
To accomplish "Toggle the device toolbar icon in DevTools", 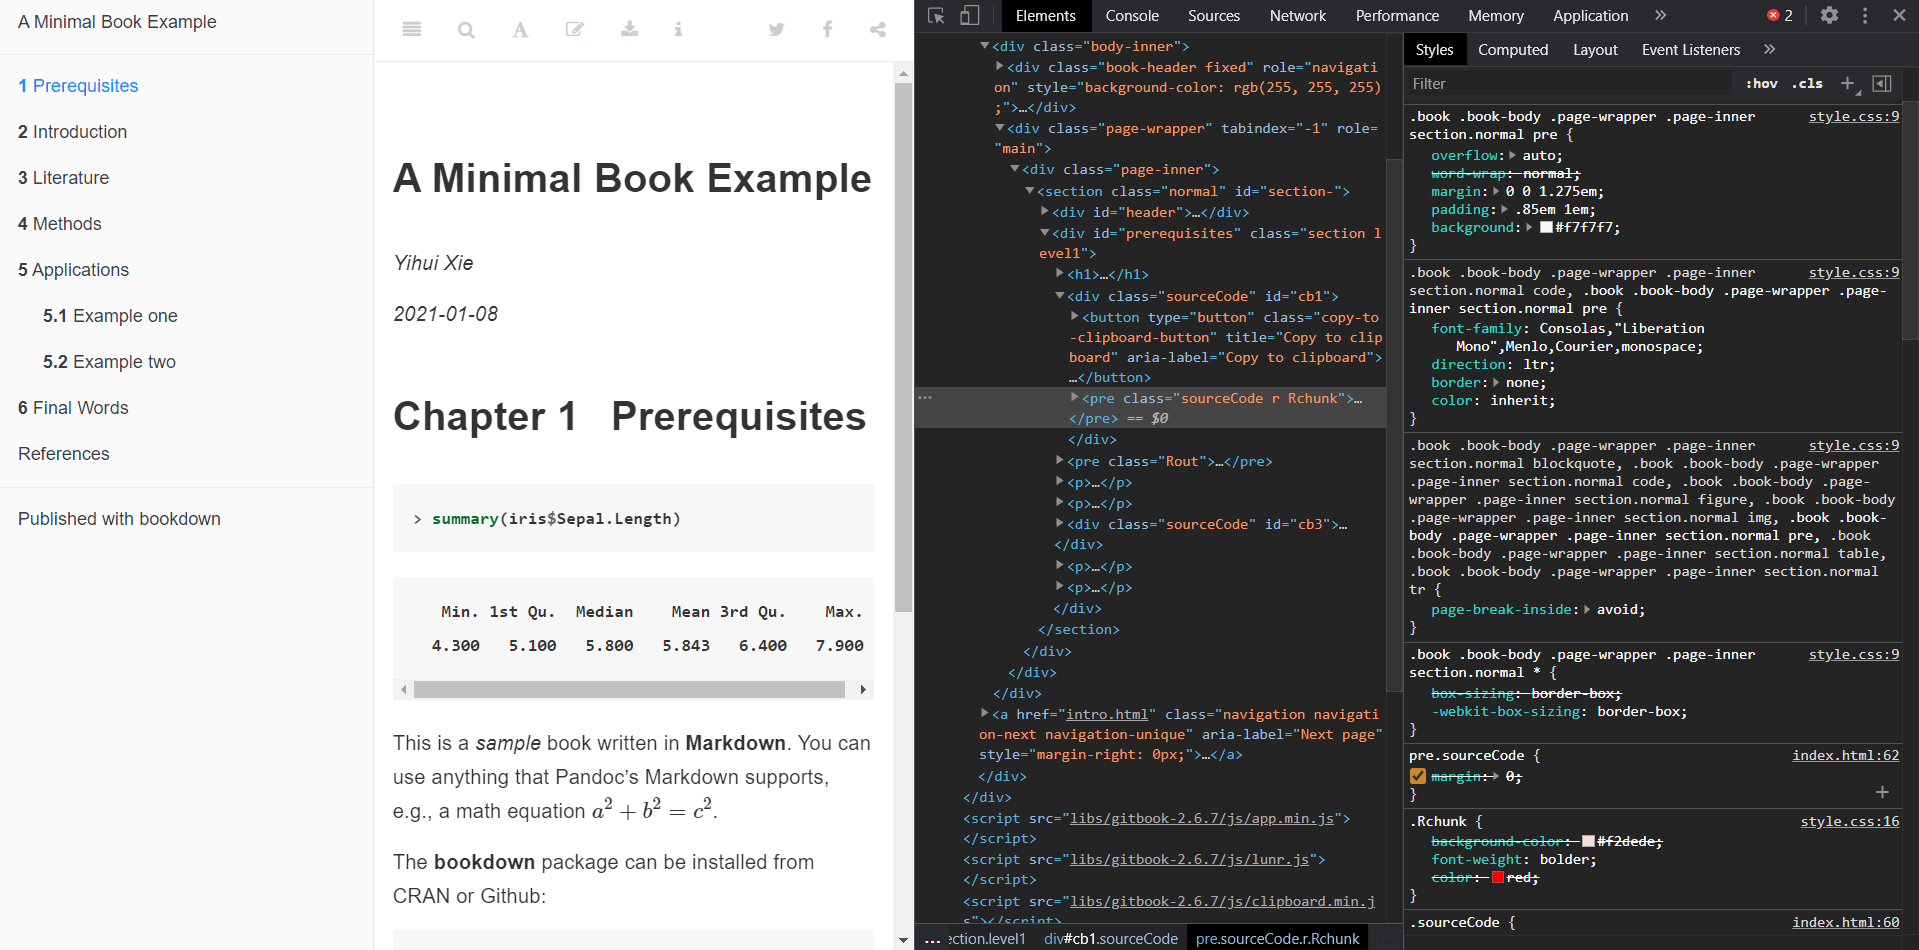I will coord(969,15).
